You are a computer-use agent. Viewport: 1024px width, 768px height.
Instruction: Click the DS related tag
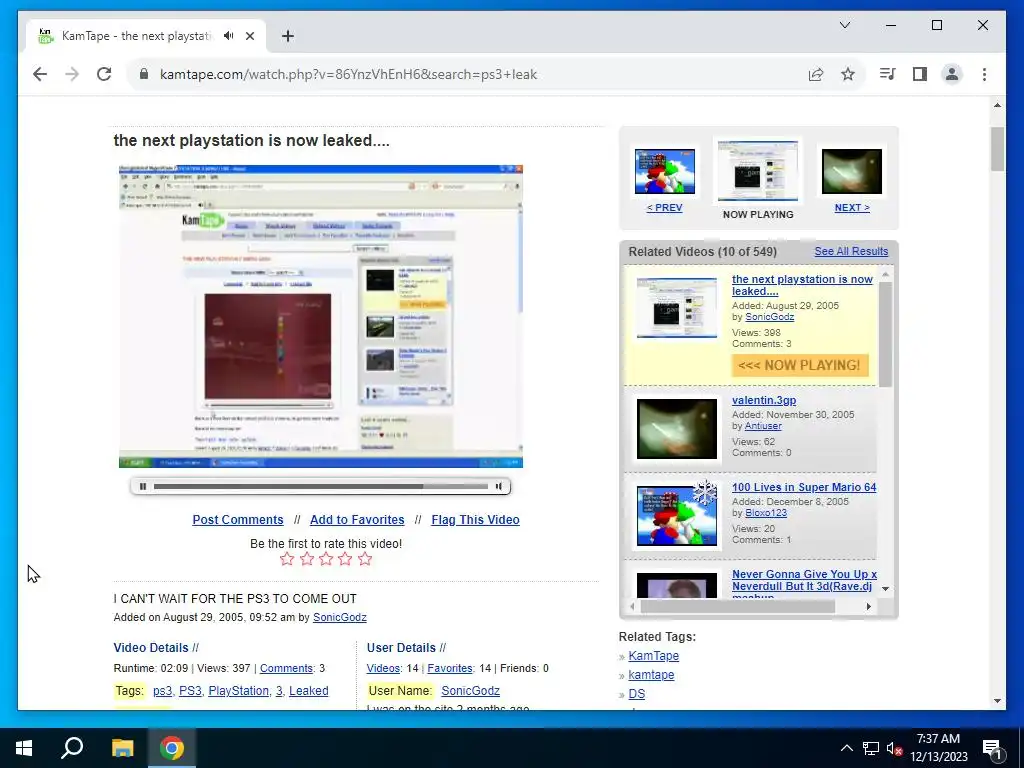(x=637, y=694)
